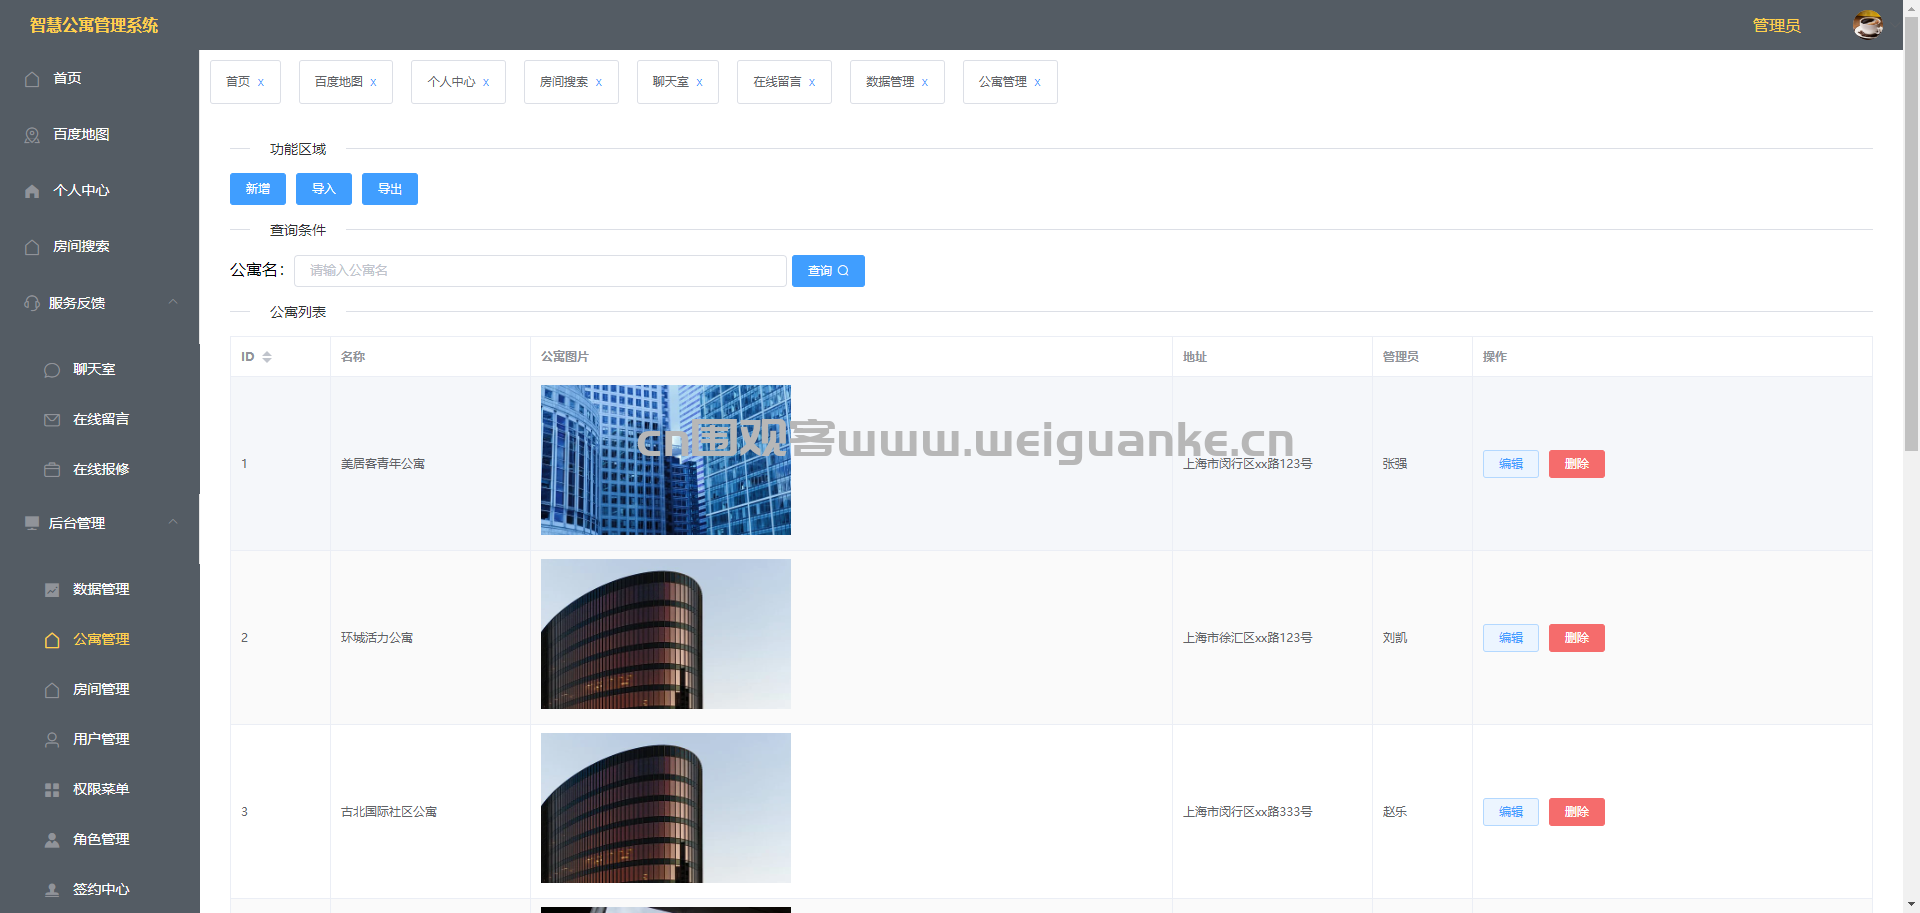Screen dimensions: 1920x913
Task: Open the 房间管理 sidebar menu item
Action: (100, 689)
